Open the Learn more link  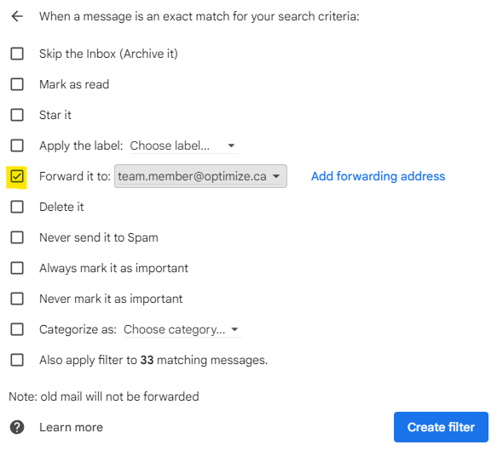coord(71,427)
